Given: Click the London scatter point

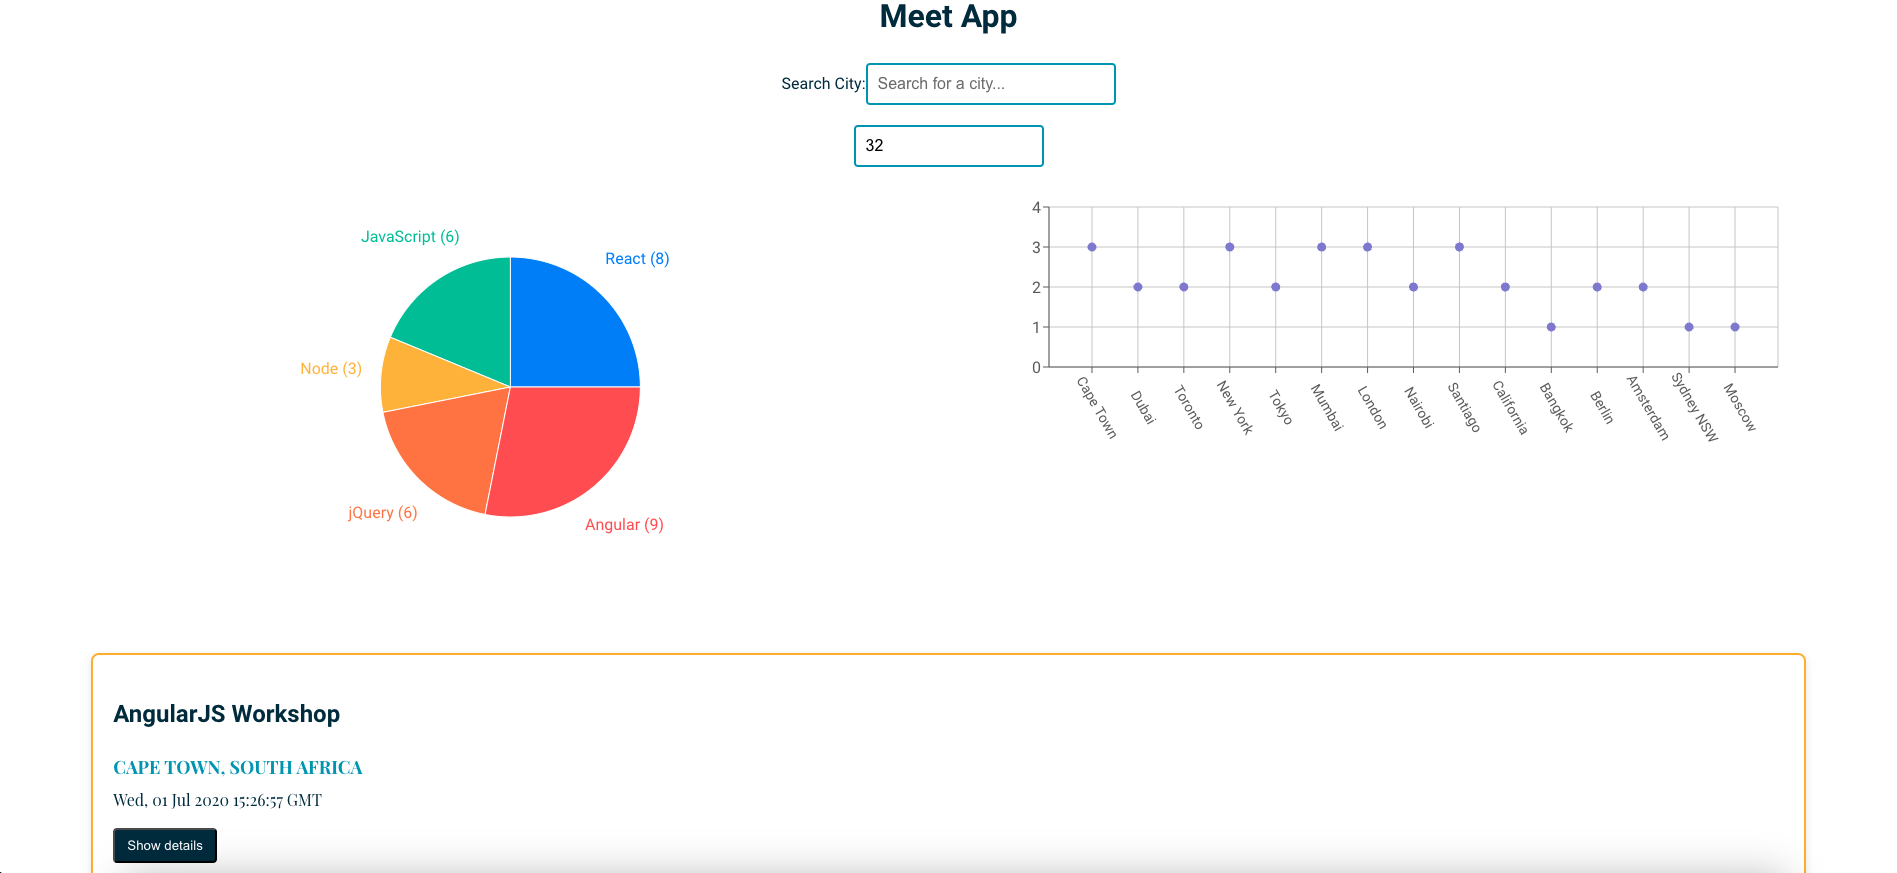Looking at the screenshot, I should [1368, 247].
